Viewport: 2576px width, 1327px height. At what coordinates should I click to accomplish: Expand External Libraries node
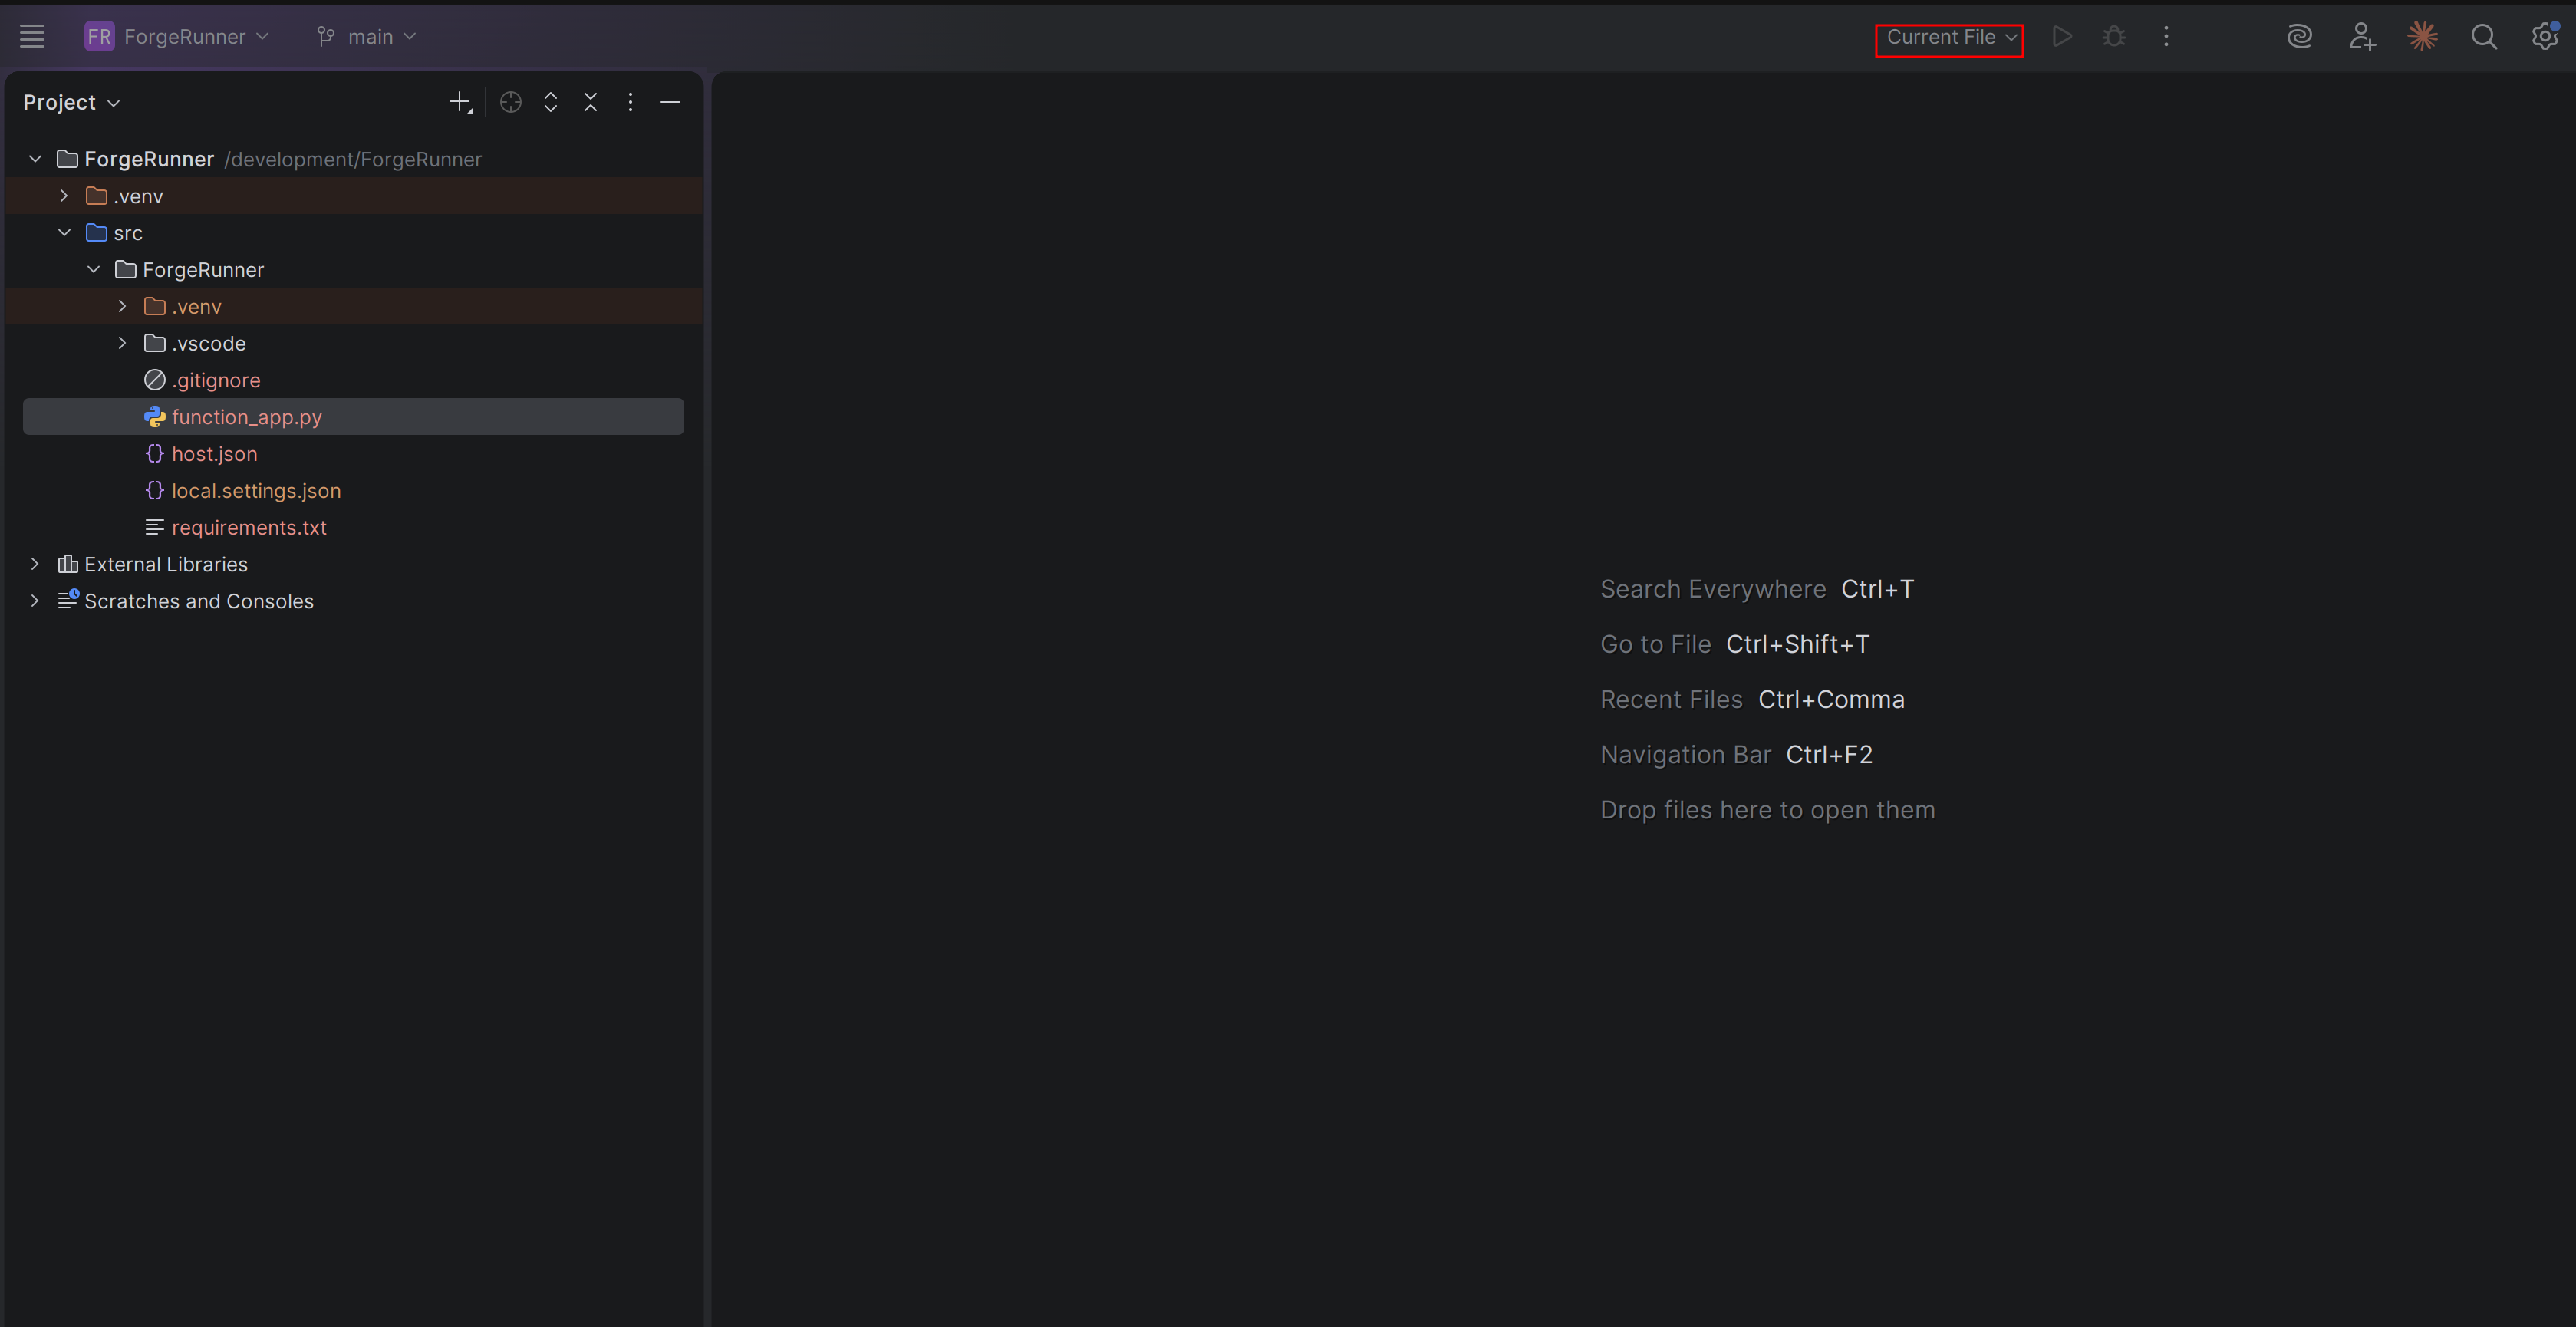click(35, 564)
